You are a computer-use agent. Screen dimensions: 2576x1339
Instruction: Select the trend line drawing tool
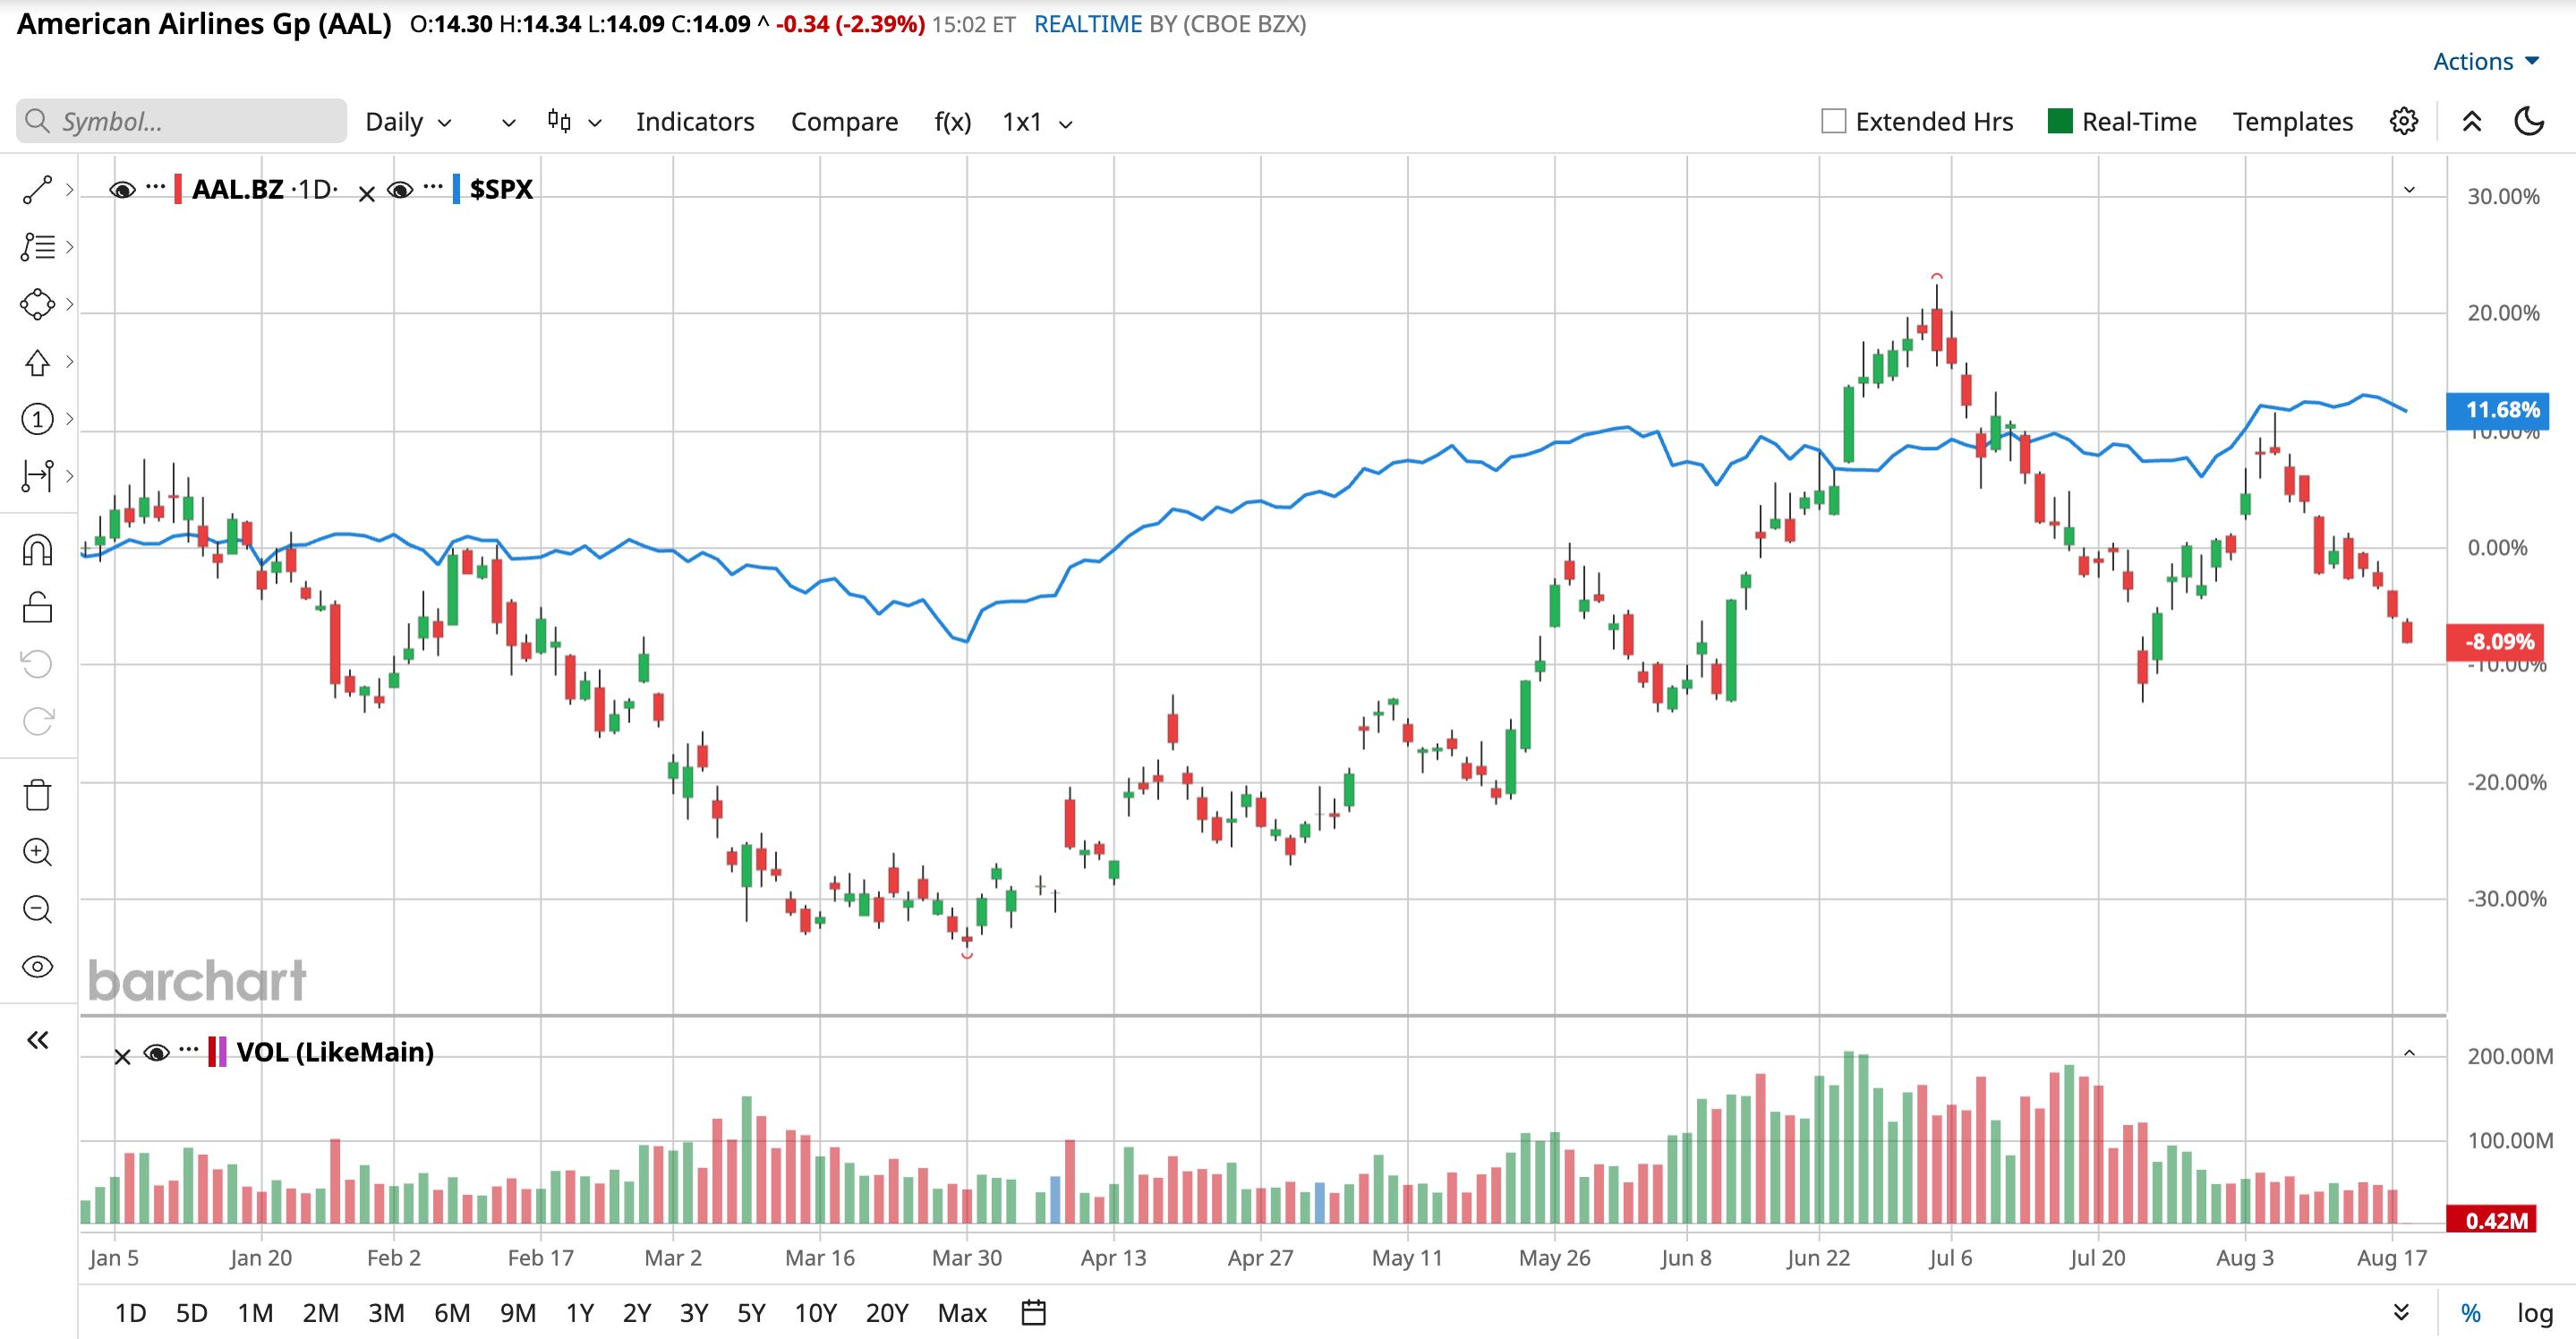(x=37, y=189)
